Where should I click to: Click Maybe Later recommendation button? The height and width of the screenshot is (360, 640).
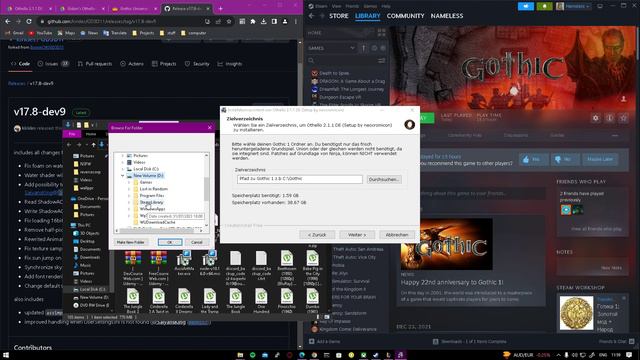point(600,159)
